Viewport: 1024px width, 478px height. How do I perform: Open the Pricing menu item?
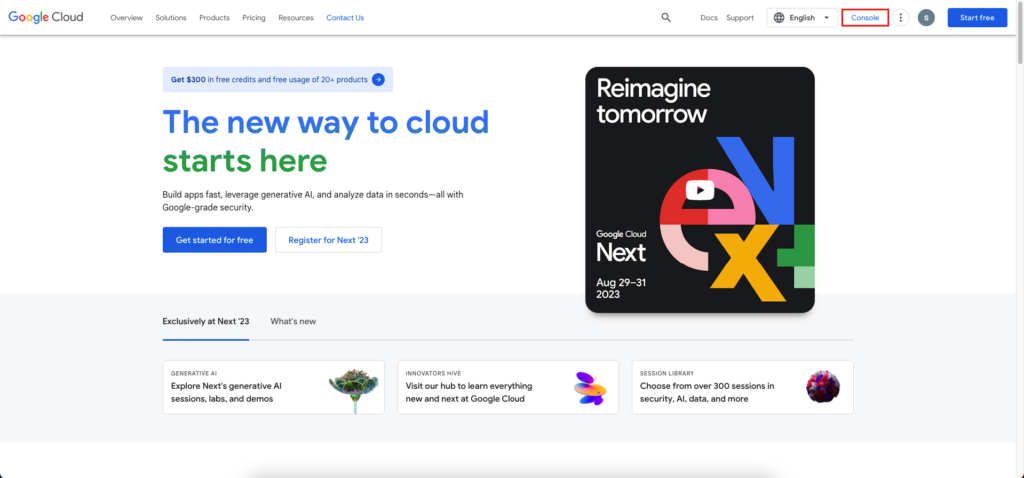[x=254, y=18]
